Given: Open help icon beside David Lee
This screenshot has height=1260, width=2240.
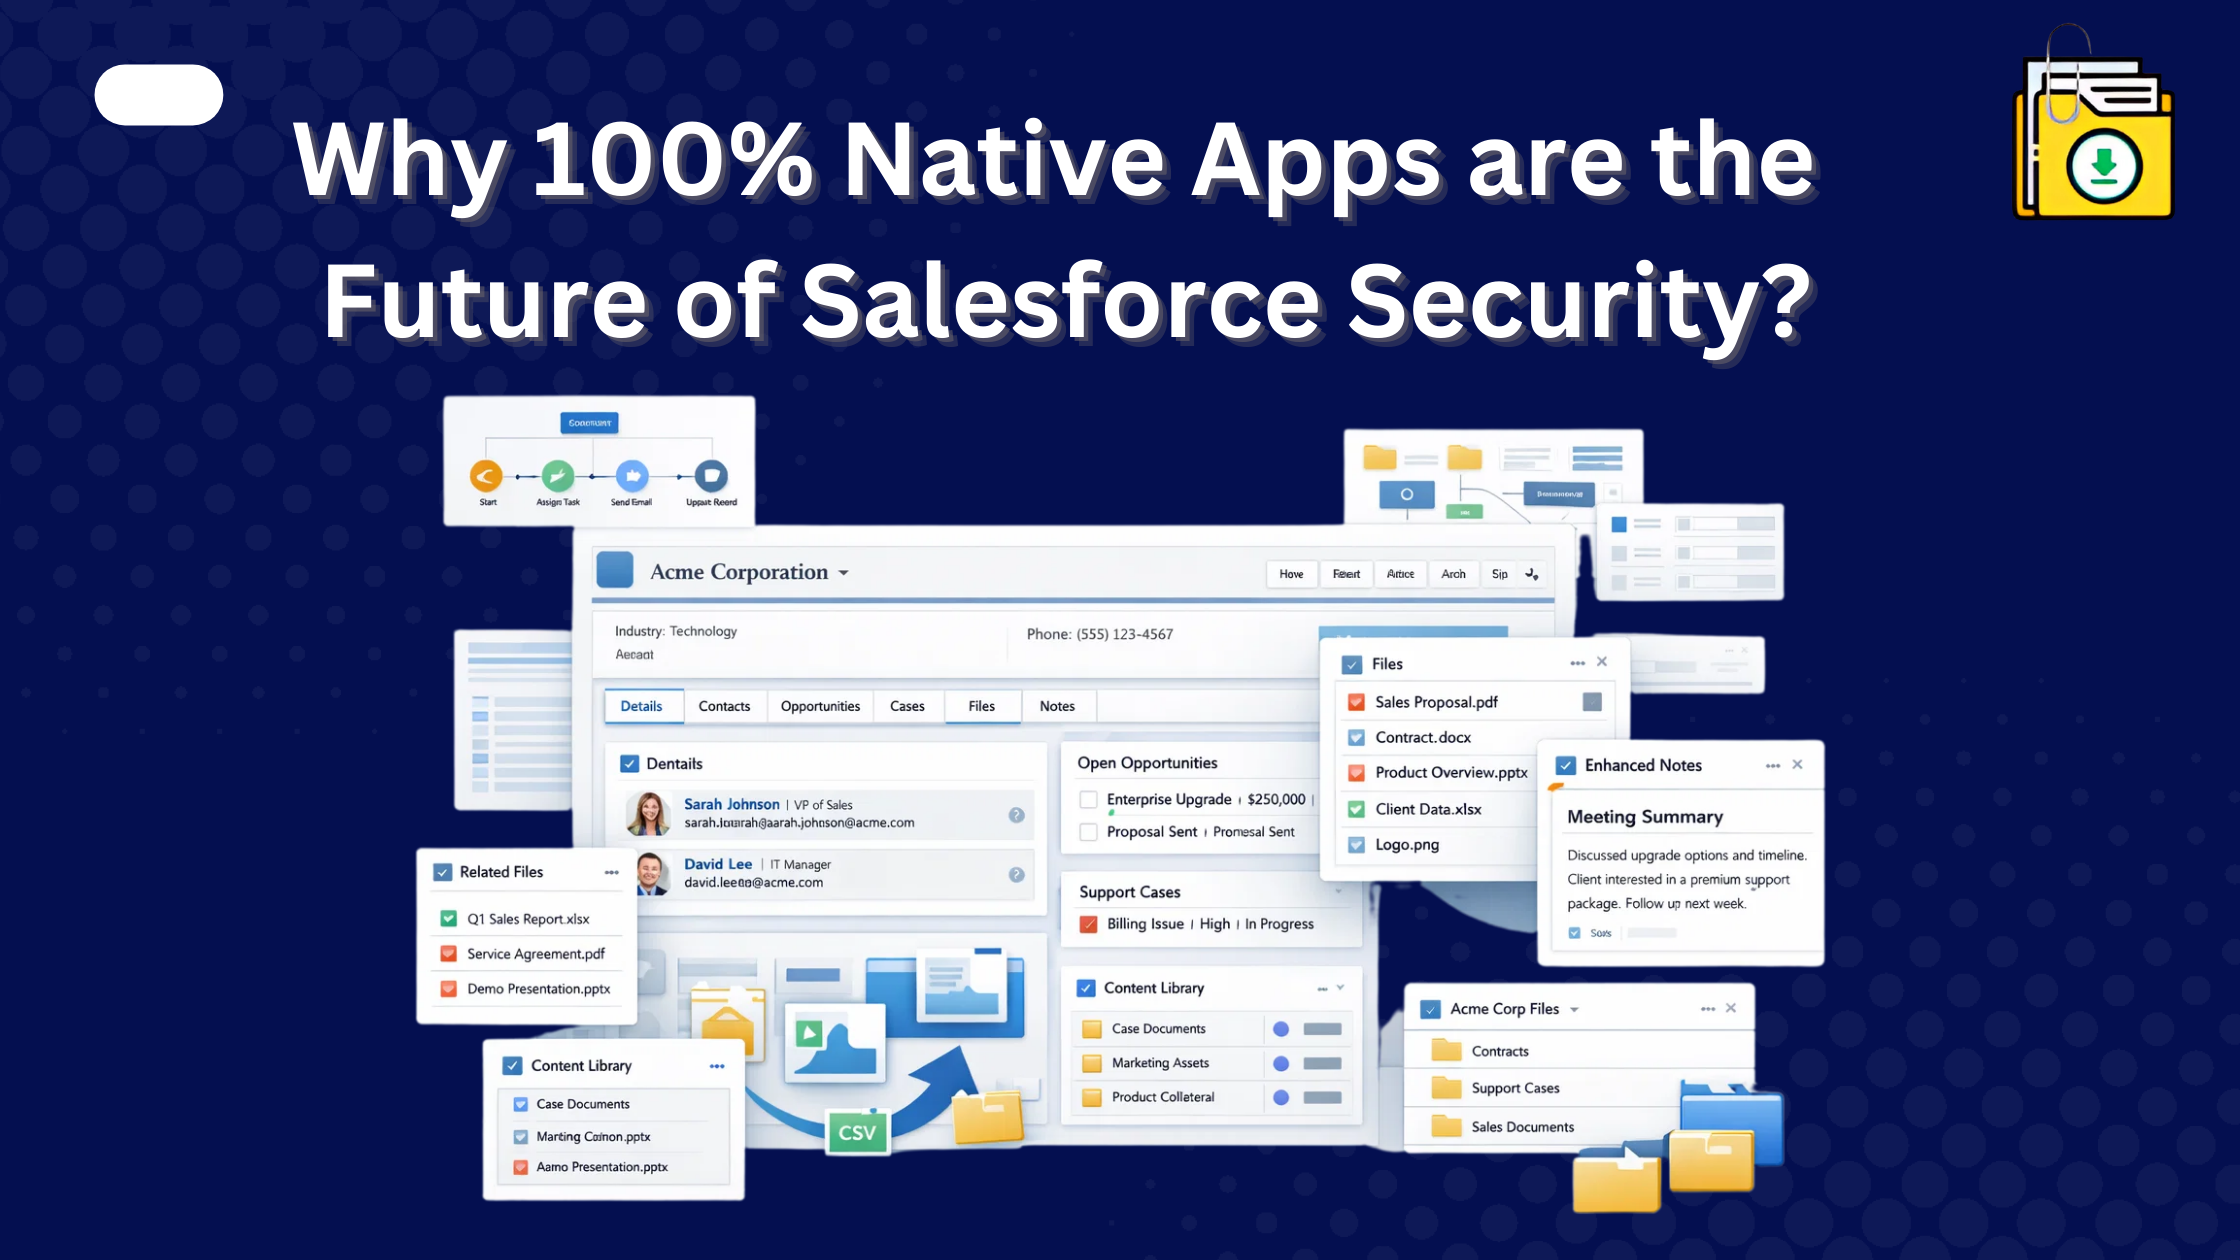Looking at the screenshot, I should pos(1016,874).
